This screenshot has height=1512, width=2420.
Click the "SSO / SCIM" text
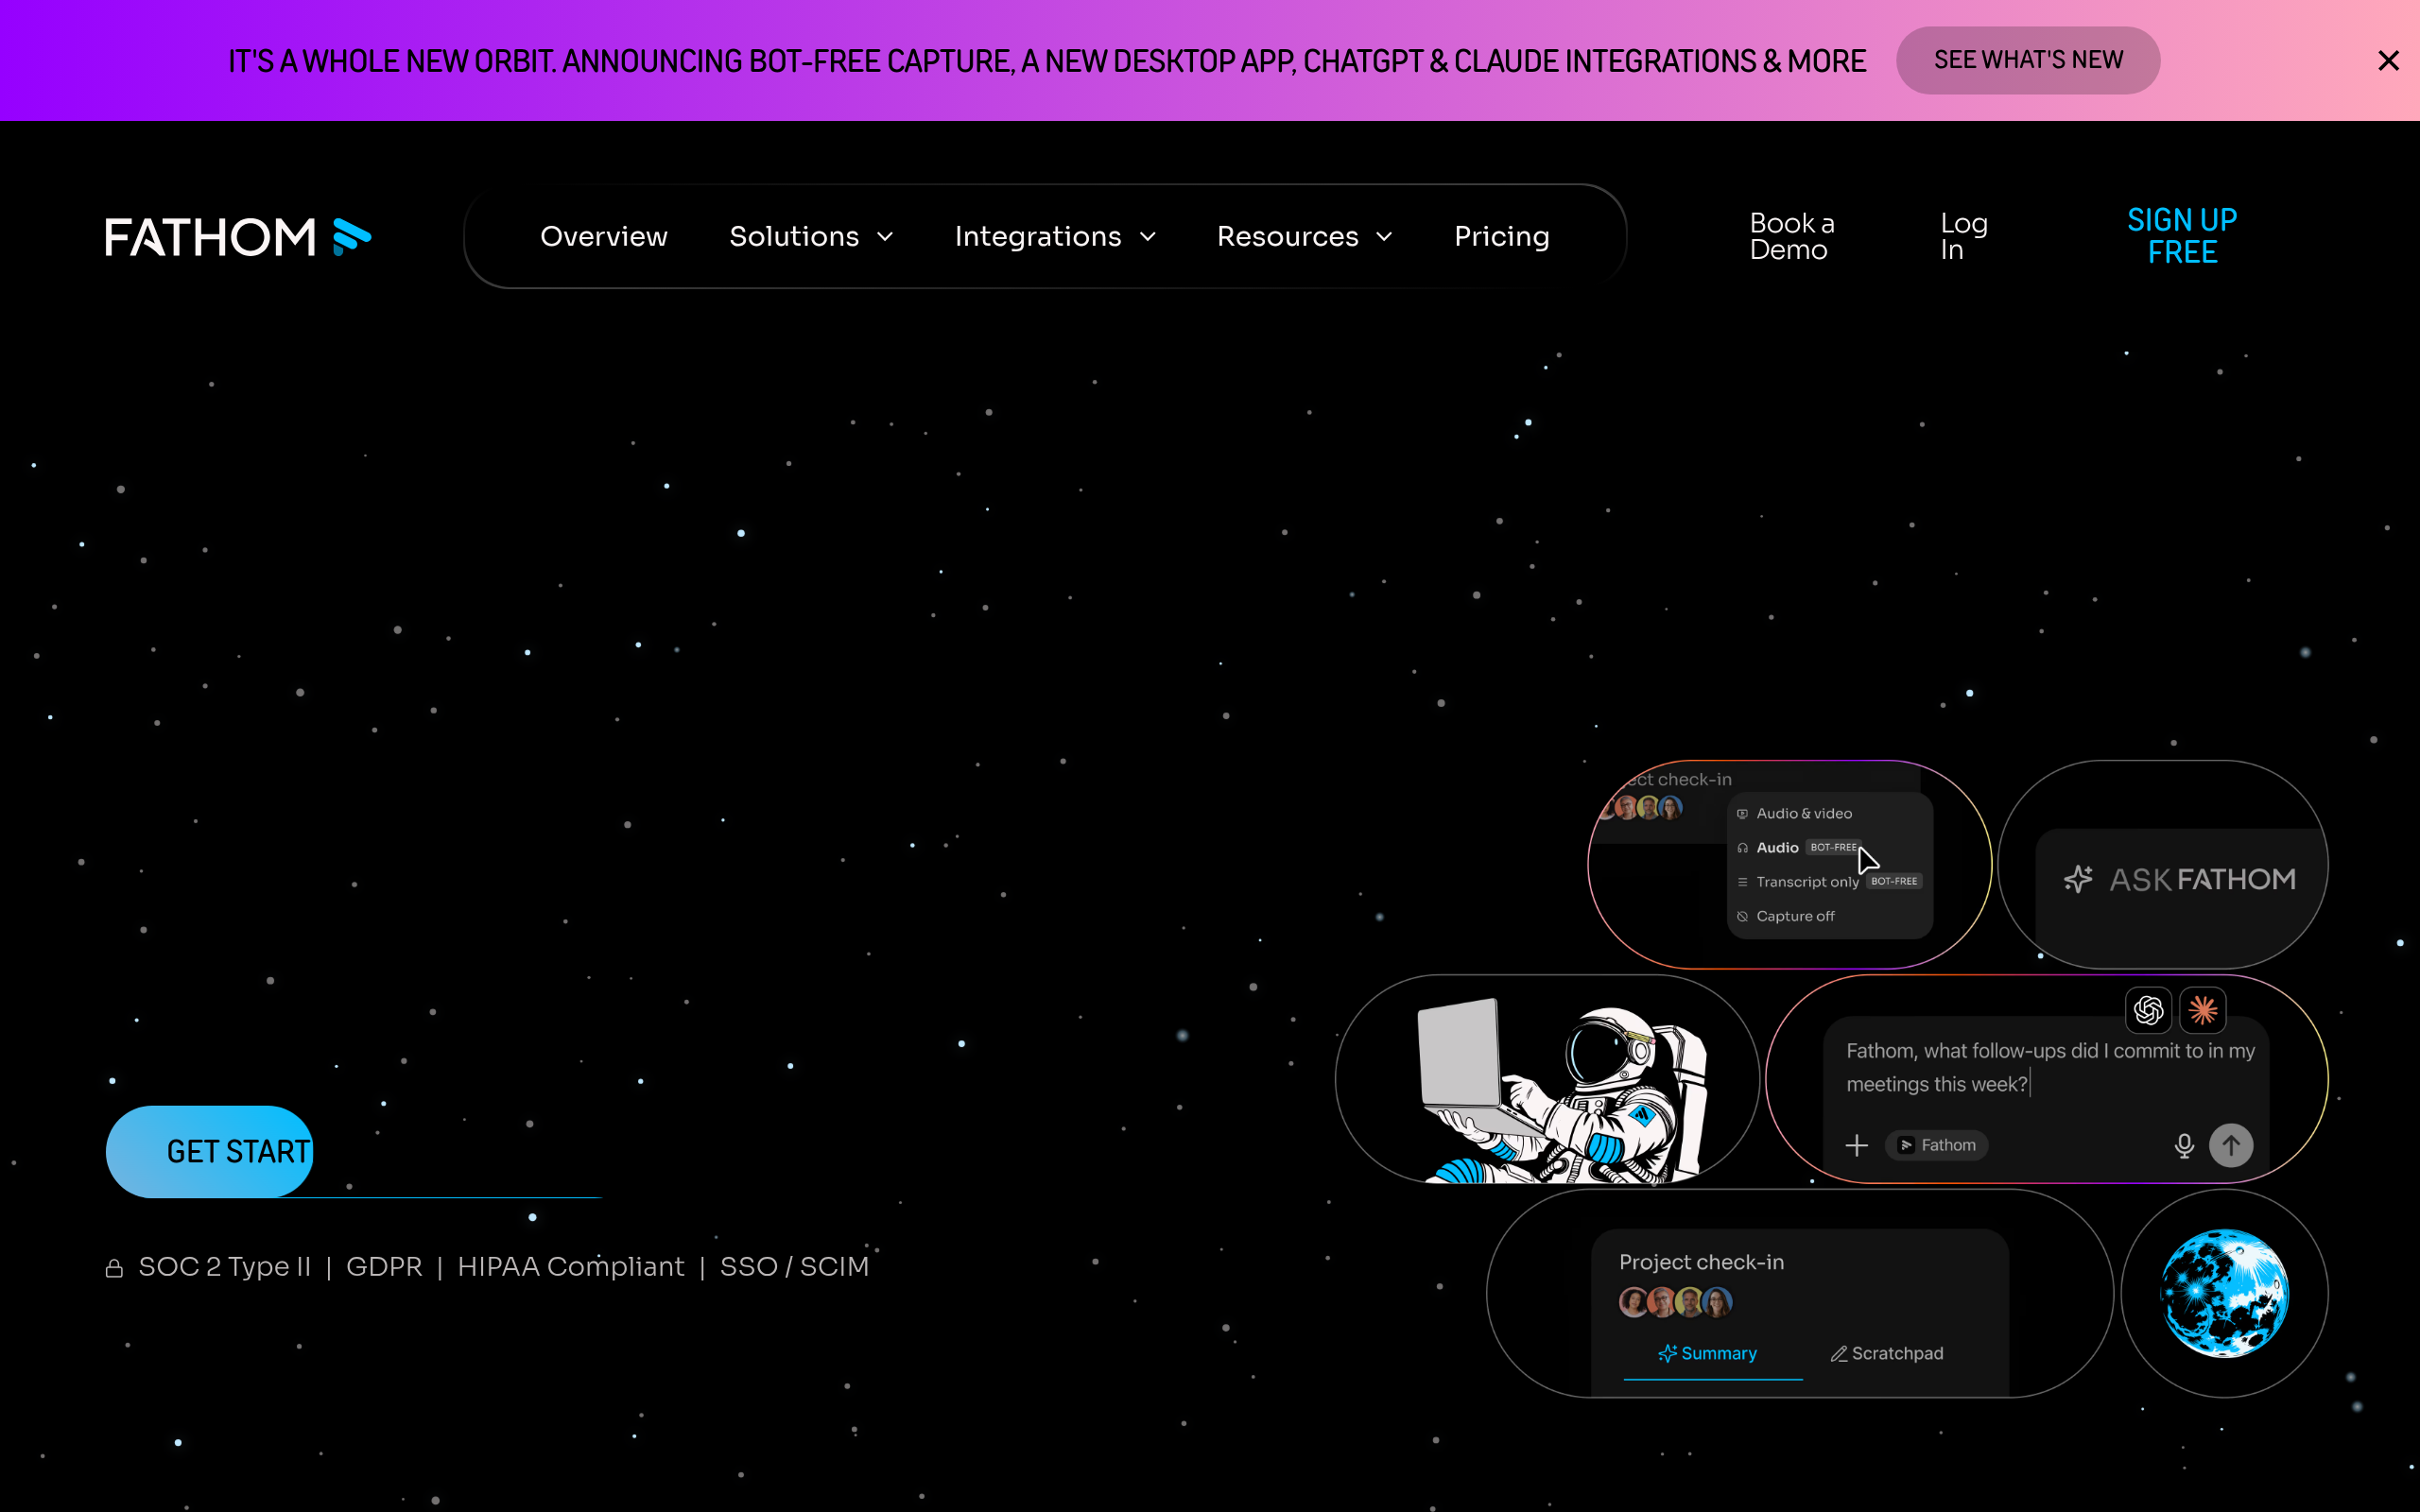[794, 1267]
